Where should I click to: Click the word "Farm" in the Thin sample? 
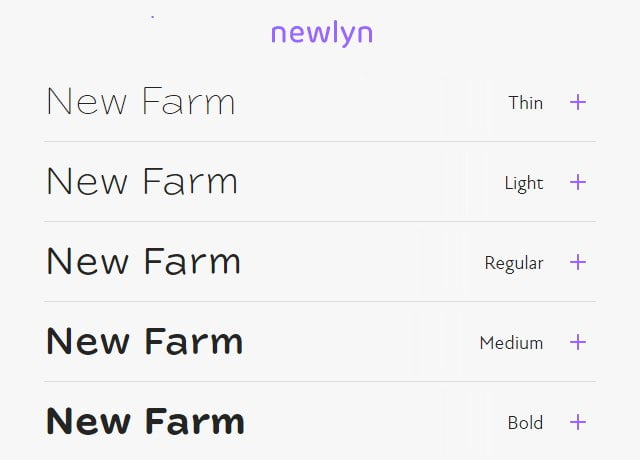[x=188, y=102]
